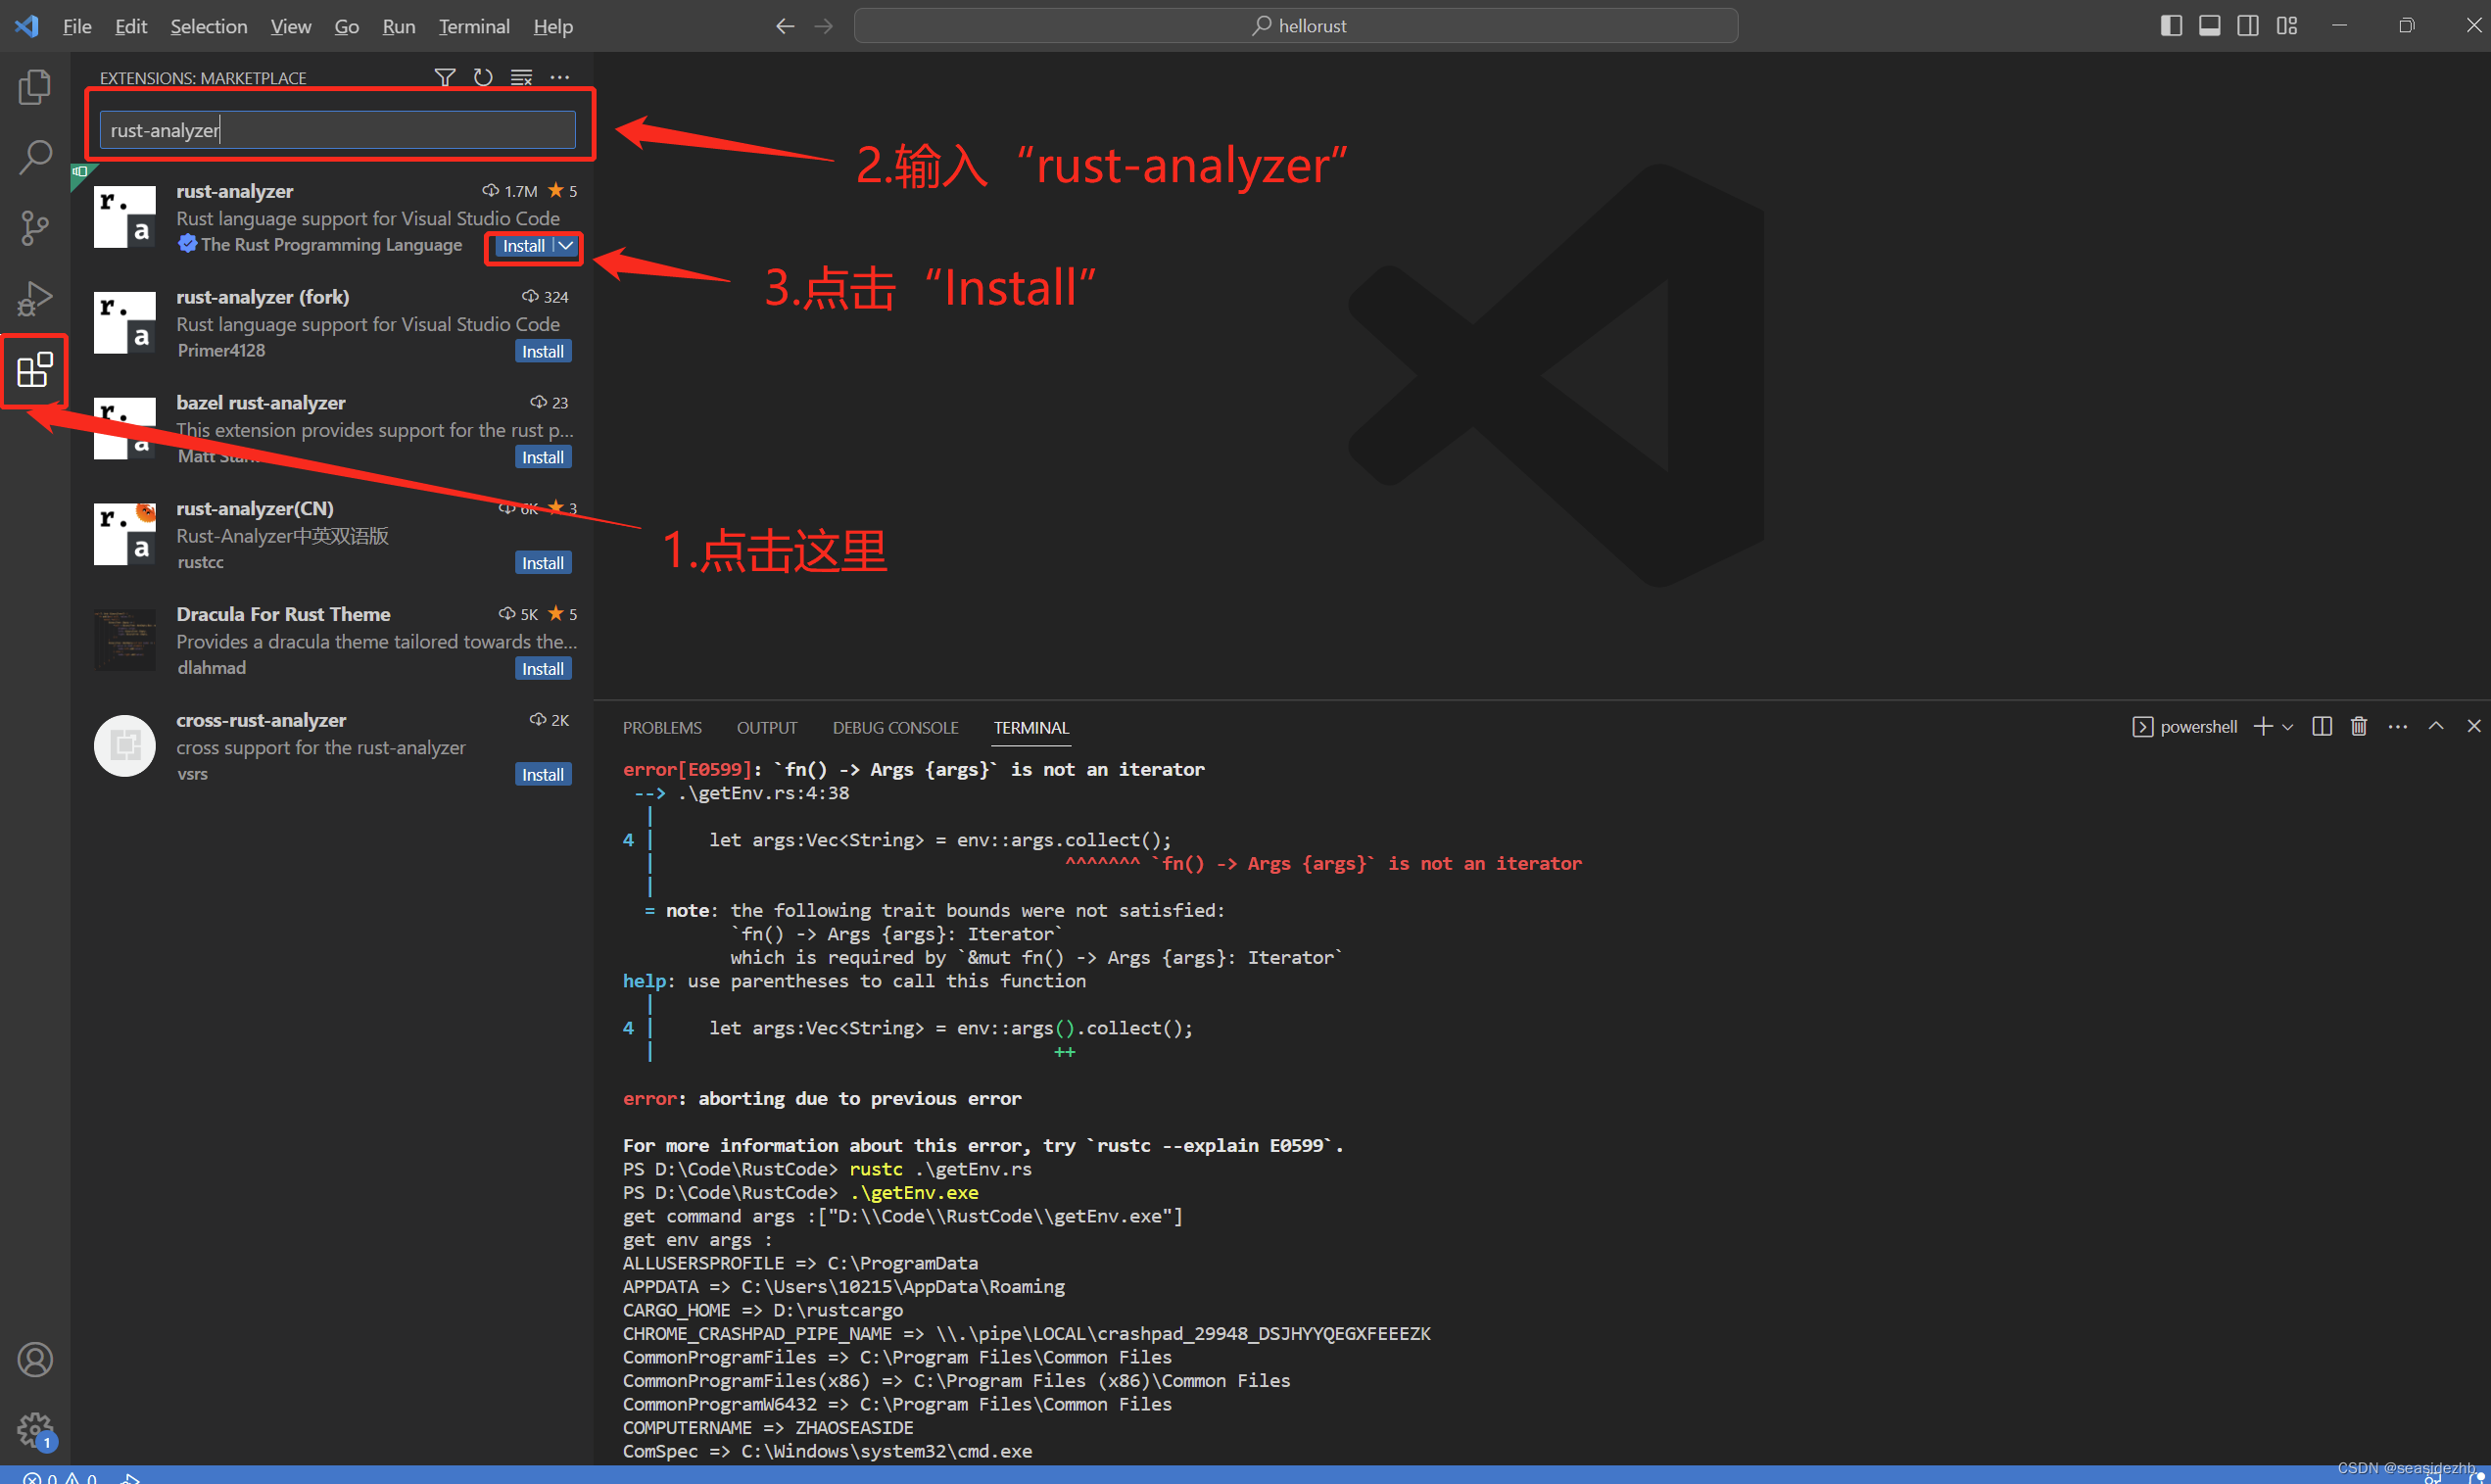Switch to the PROBLEMS tab
This screenshot has width=2491, height=1484.
(662, 728)
